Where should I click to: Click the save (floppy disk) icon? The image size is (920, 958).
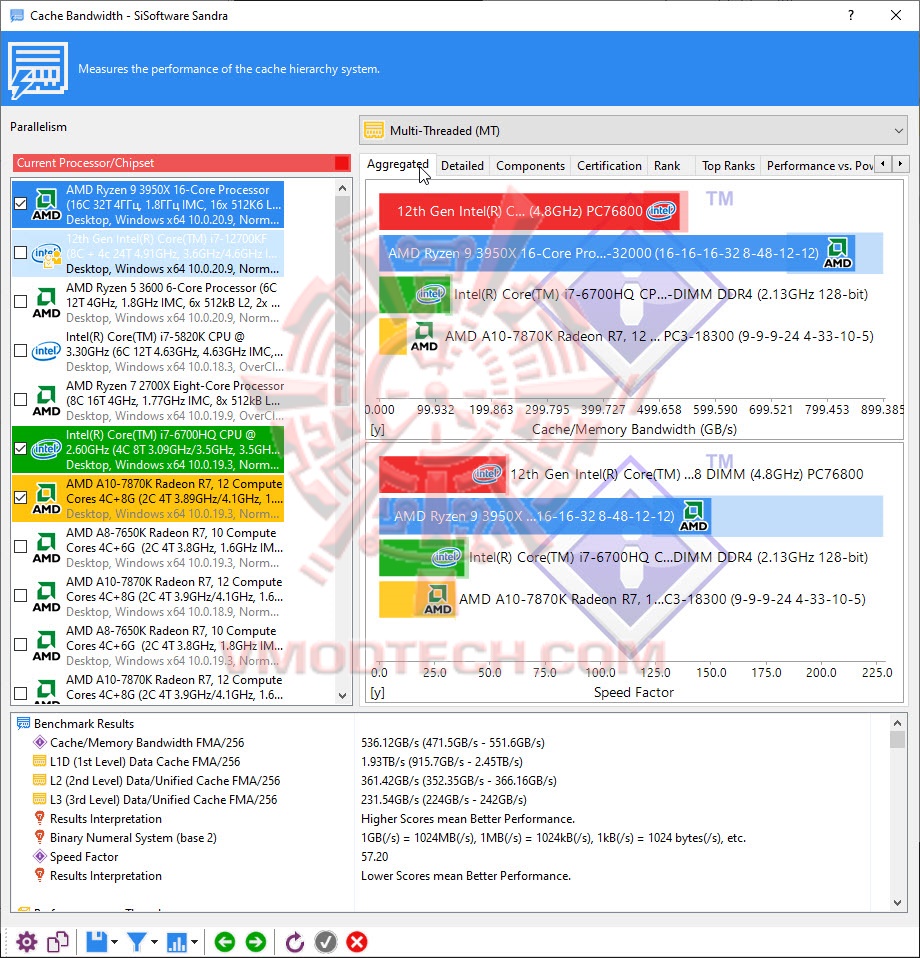(x=97, y=942)
